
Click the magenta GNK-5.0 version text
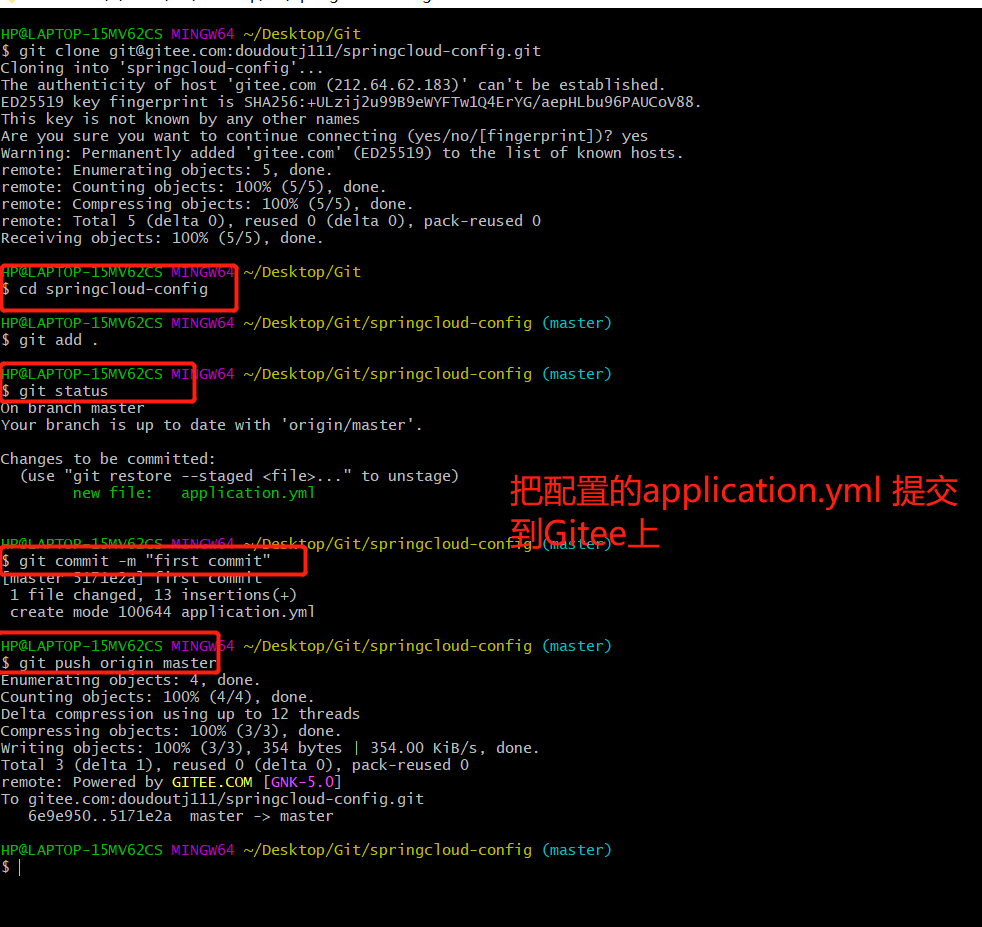pyautogui.click(x=302, y=782)
